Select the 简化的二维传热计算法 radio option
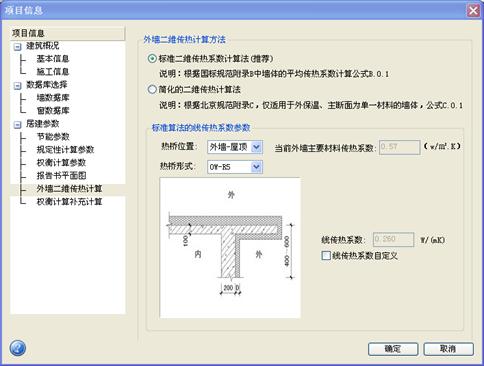Screen dimensions: 484x366 [152, 89]
